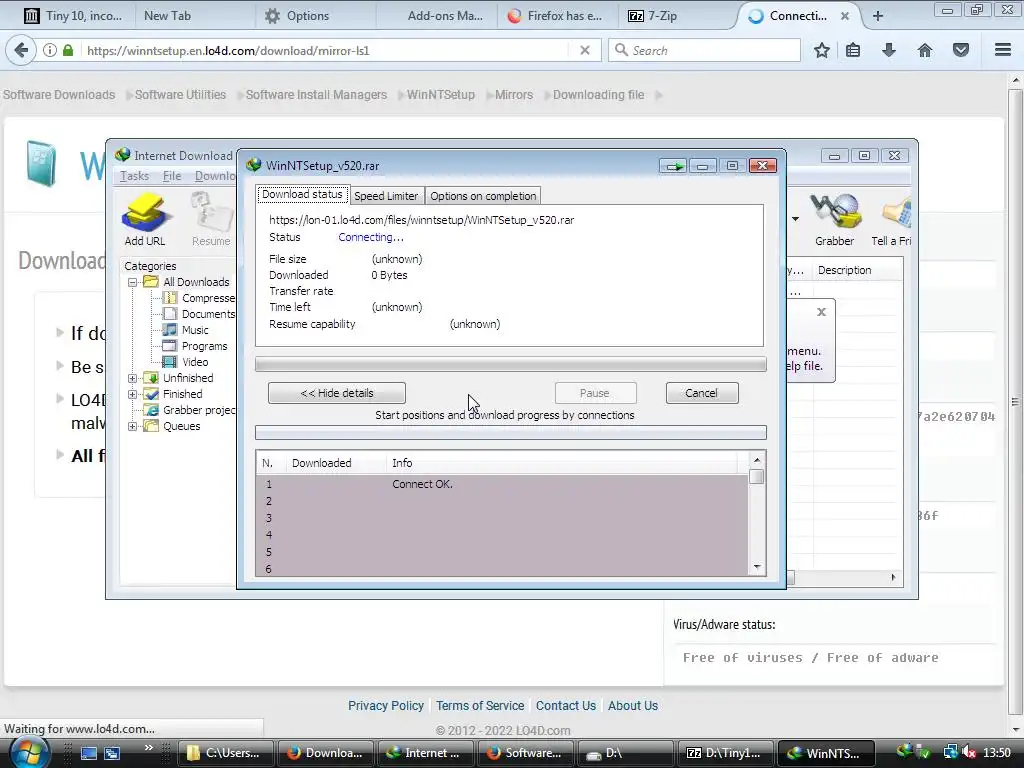Expand quick launch chevron on taskbar
The width and height of the screenshot is (1024, 768).
point(148,748)
